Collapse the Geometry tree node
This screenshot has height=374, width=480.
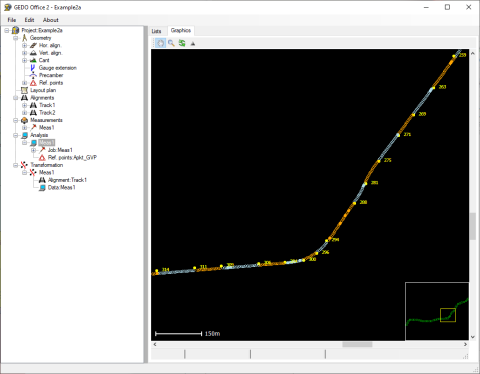click(16, 38)
